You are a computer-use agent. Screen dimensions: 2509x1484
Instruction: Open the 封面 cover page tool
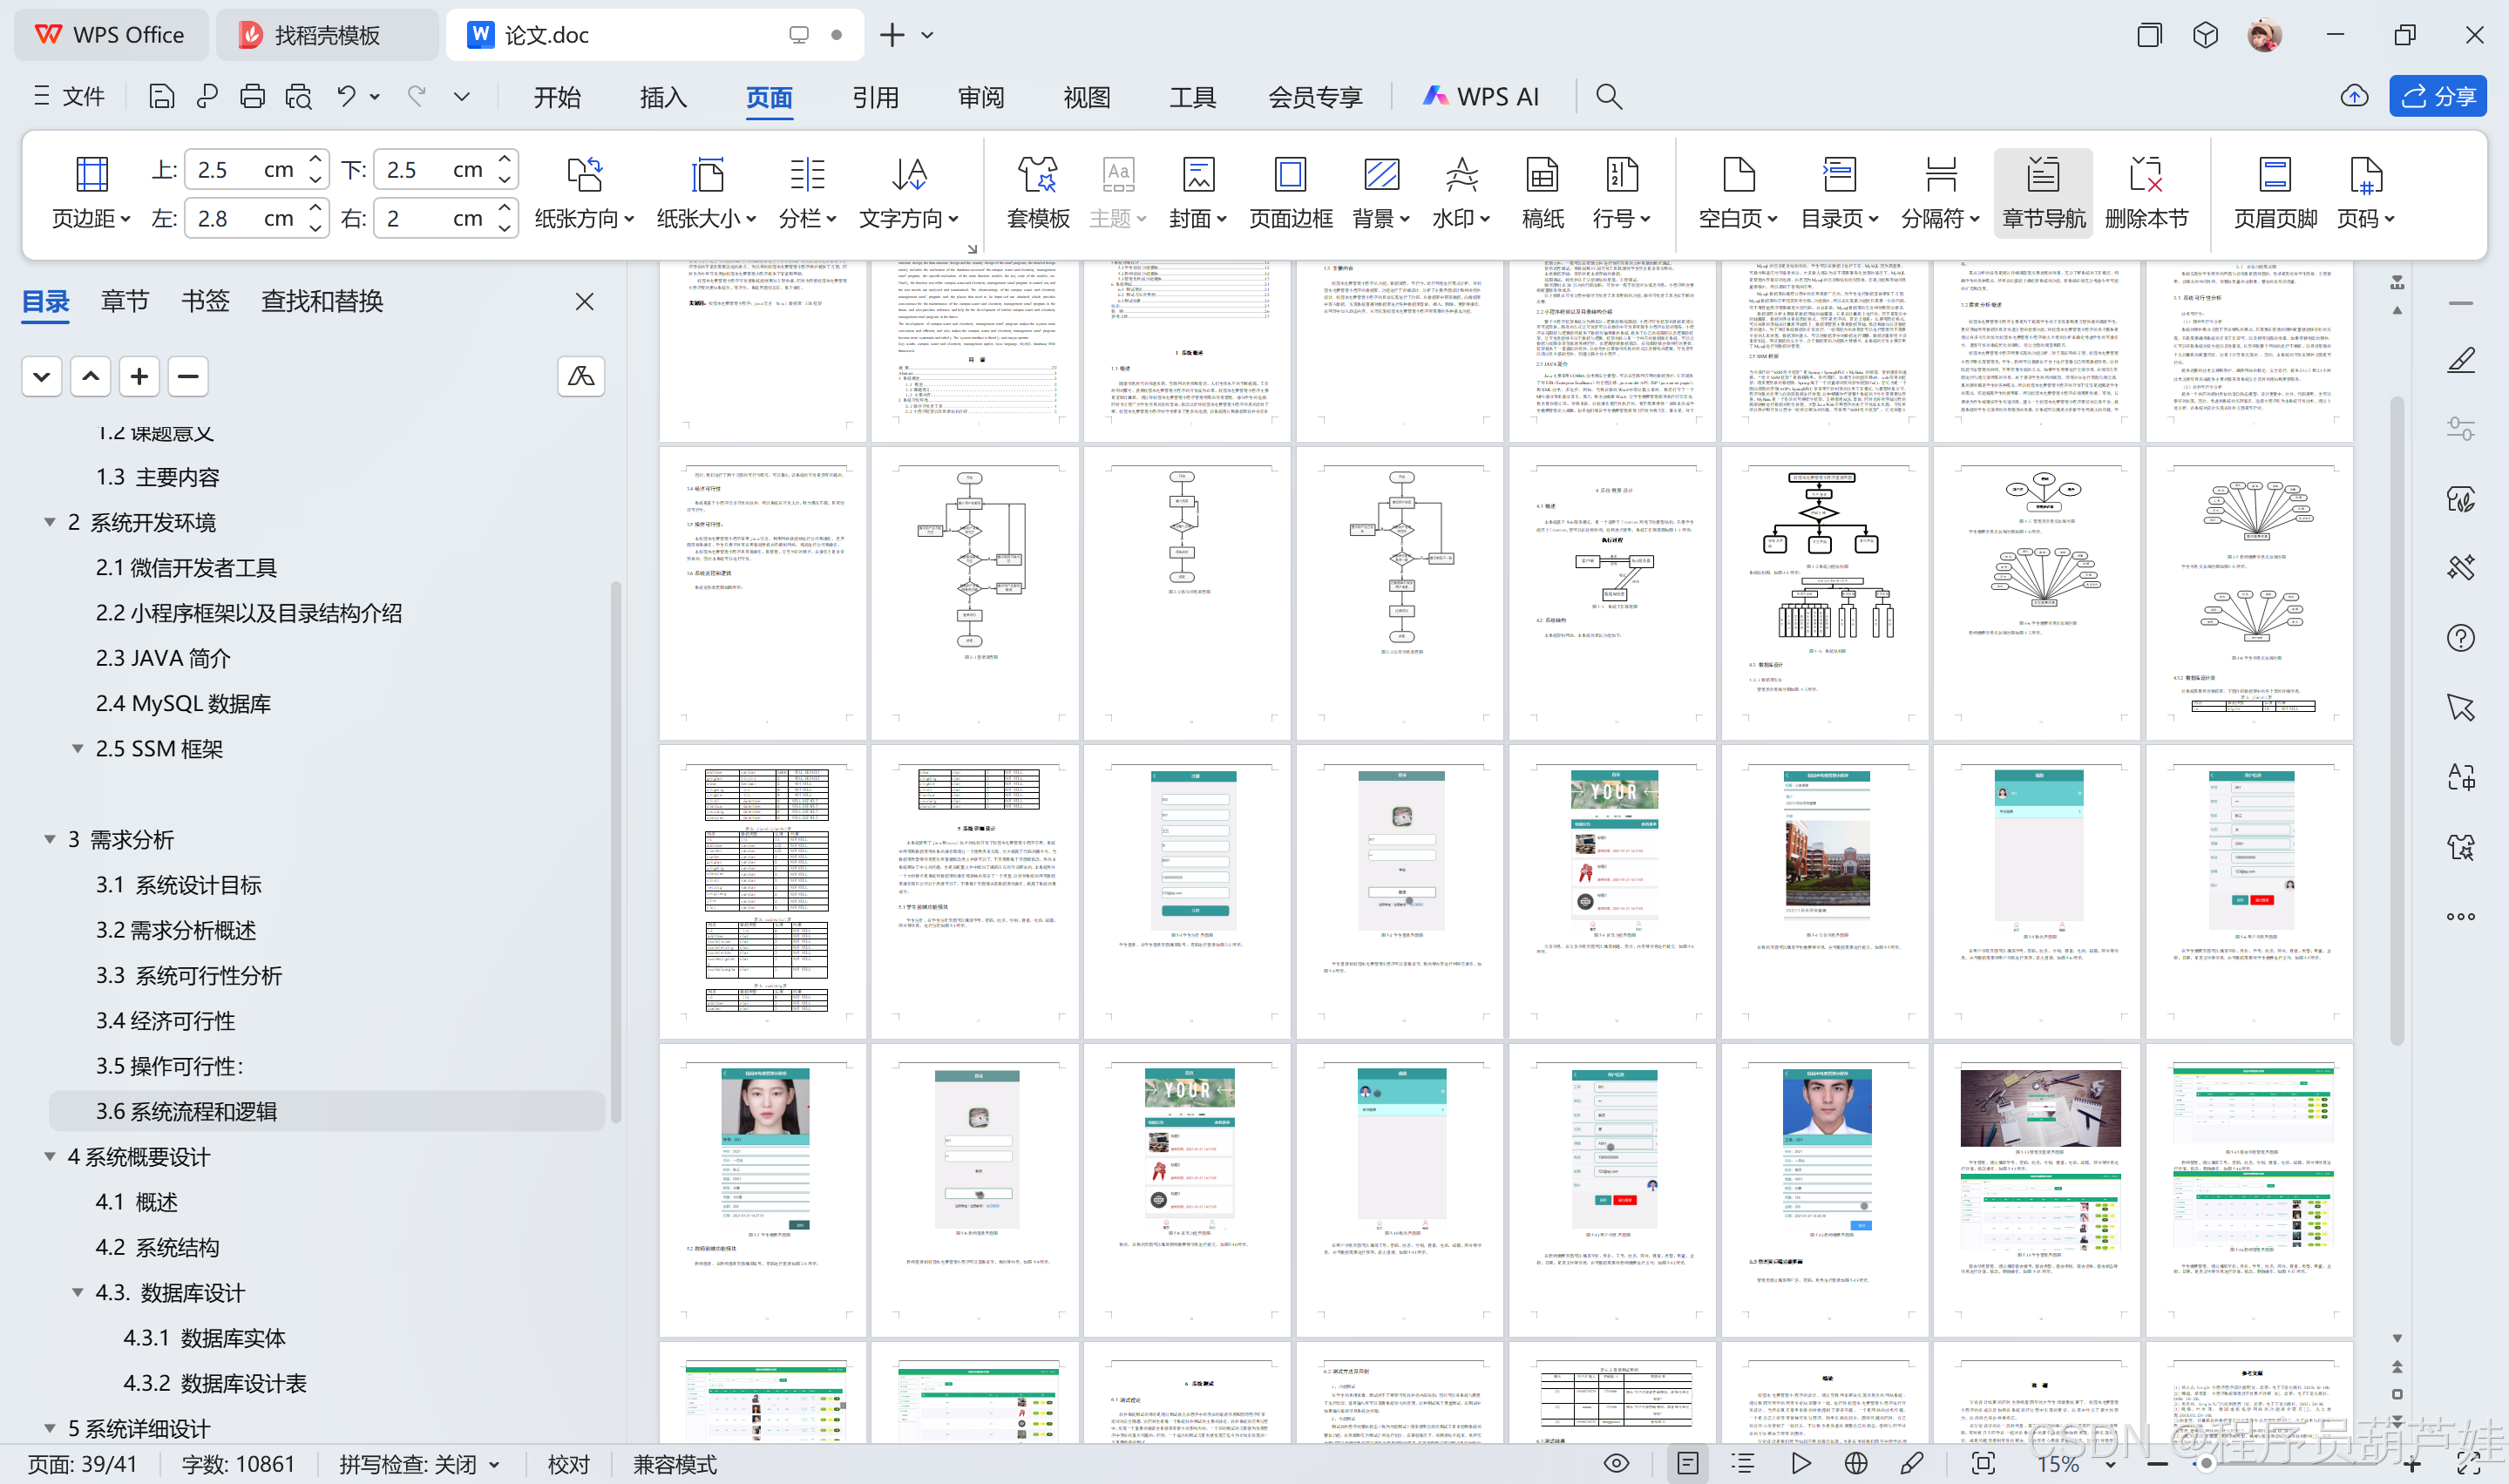pos(1198,194)
